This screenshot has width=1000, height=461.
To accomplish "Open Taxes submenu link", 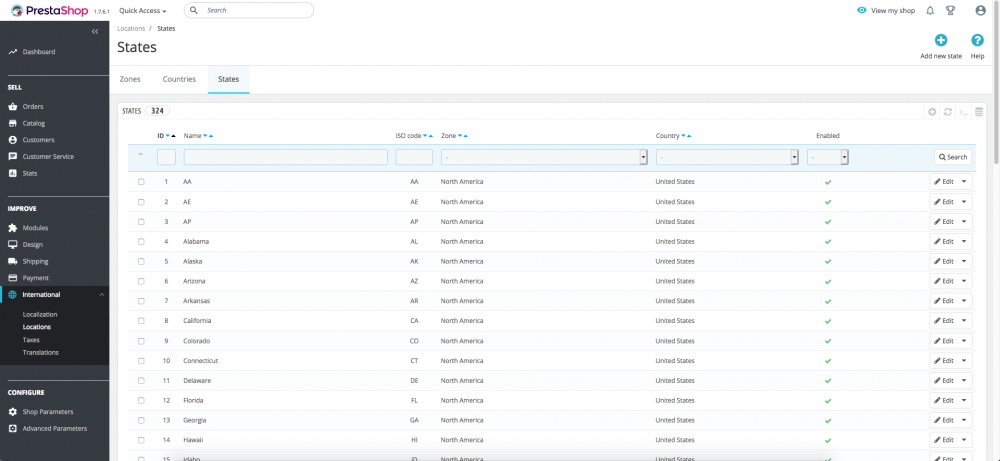I will [31, 340].
